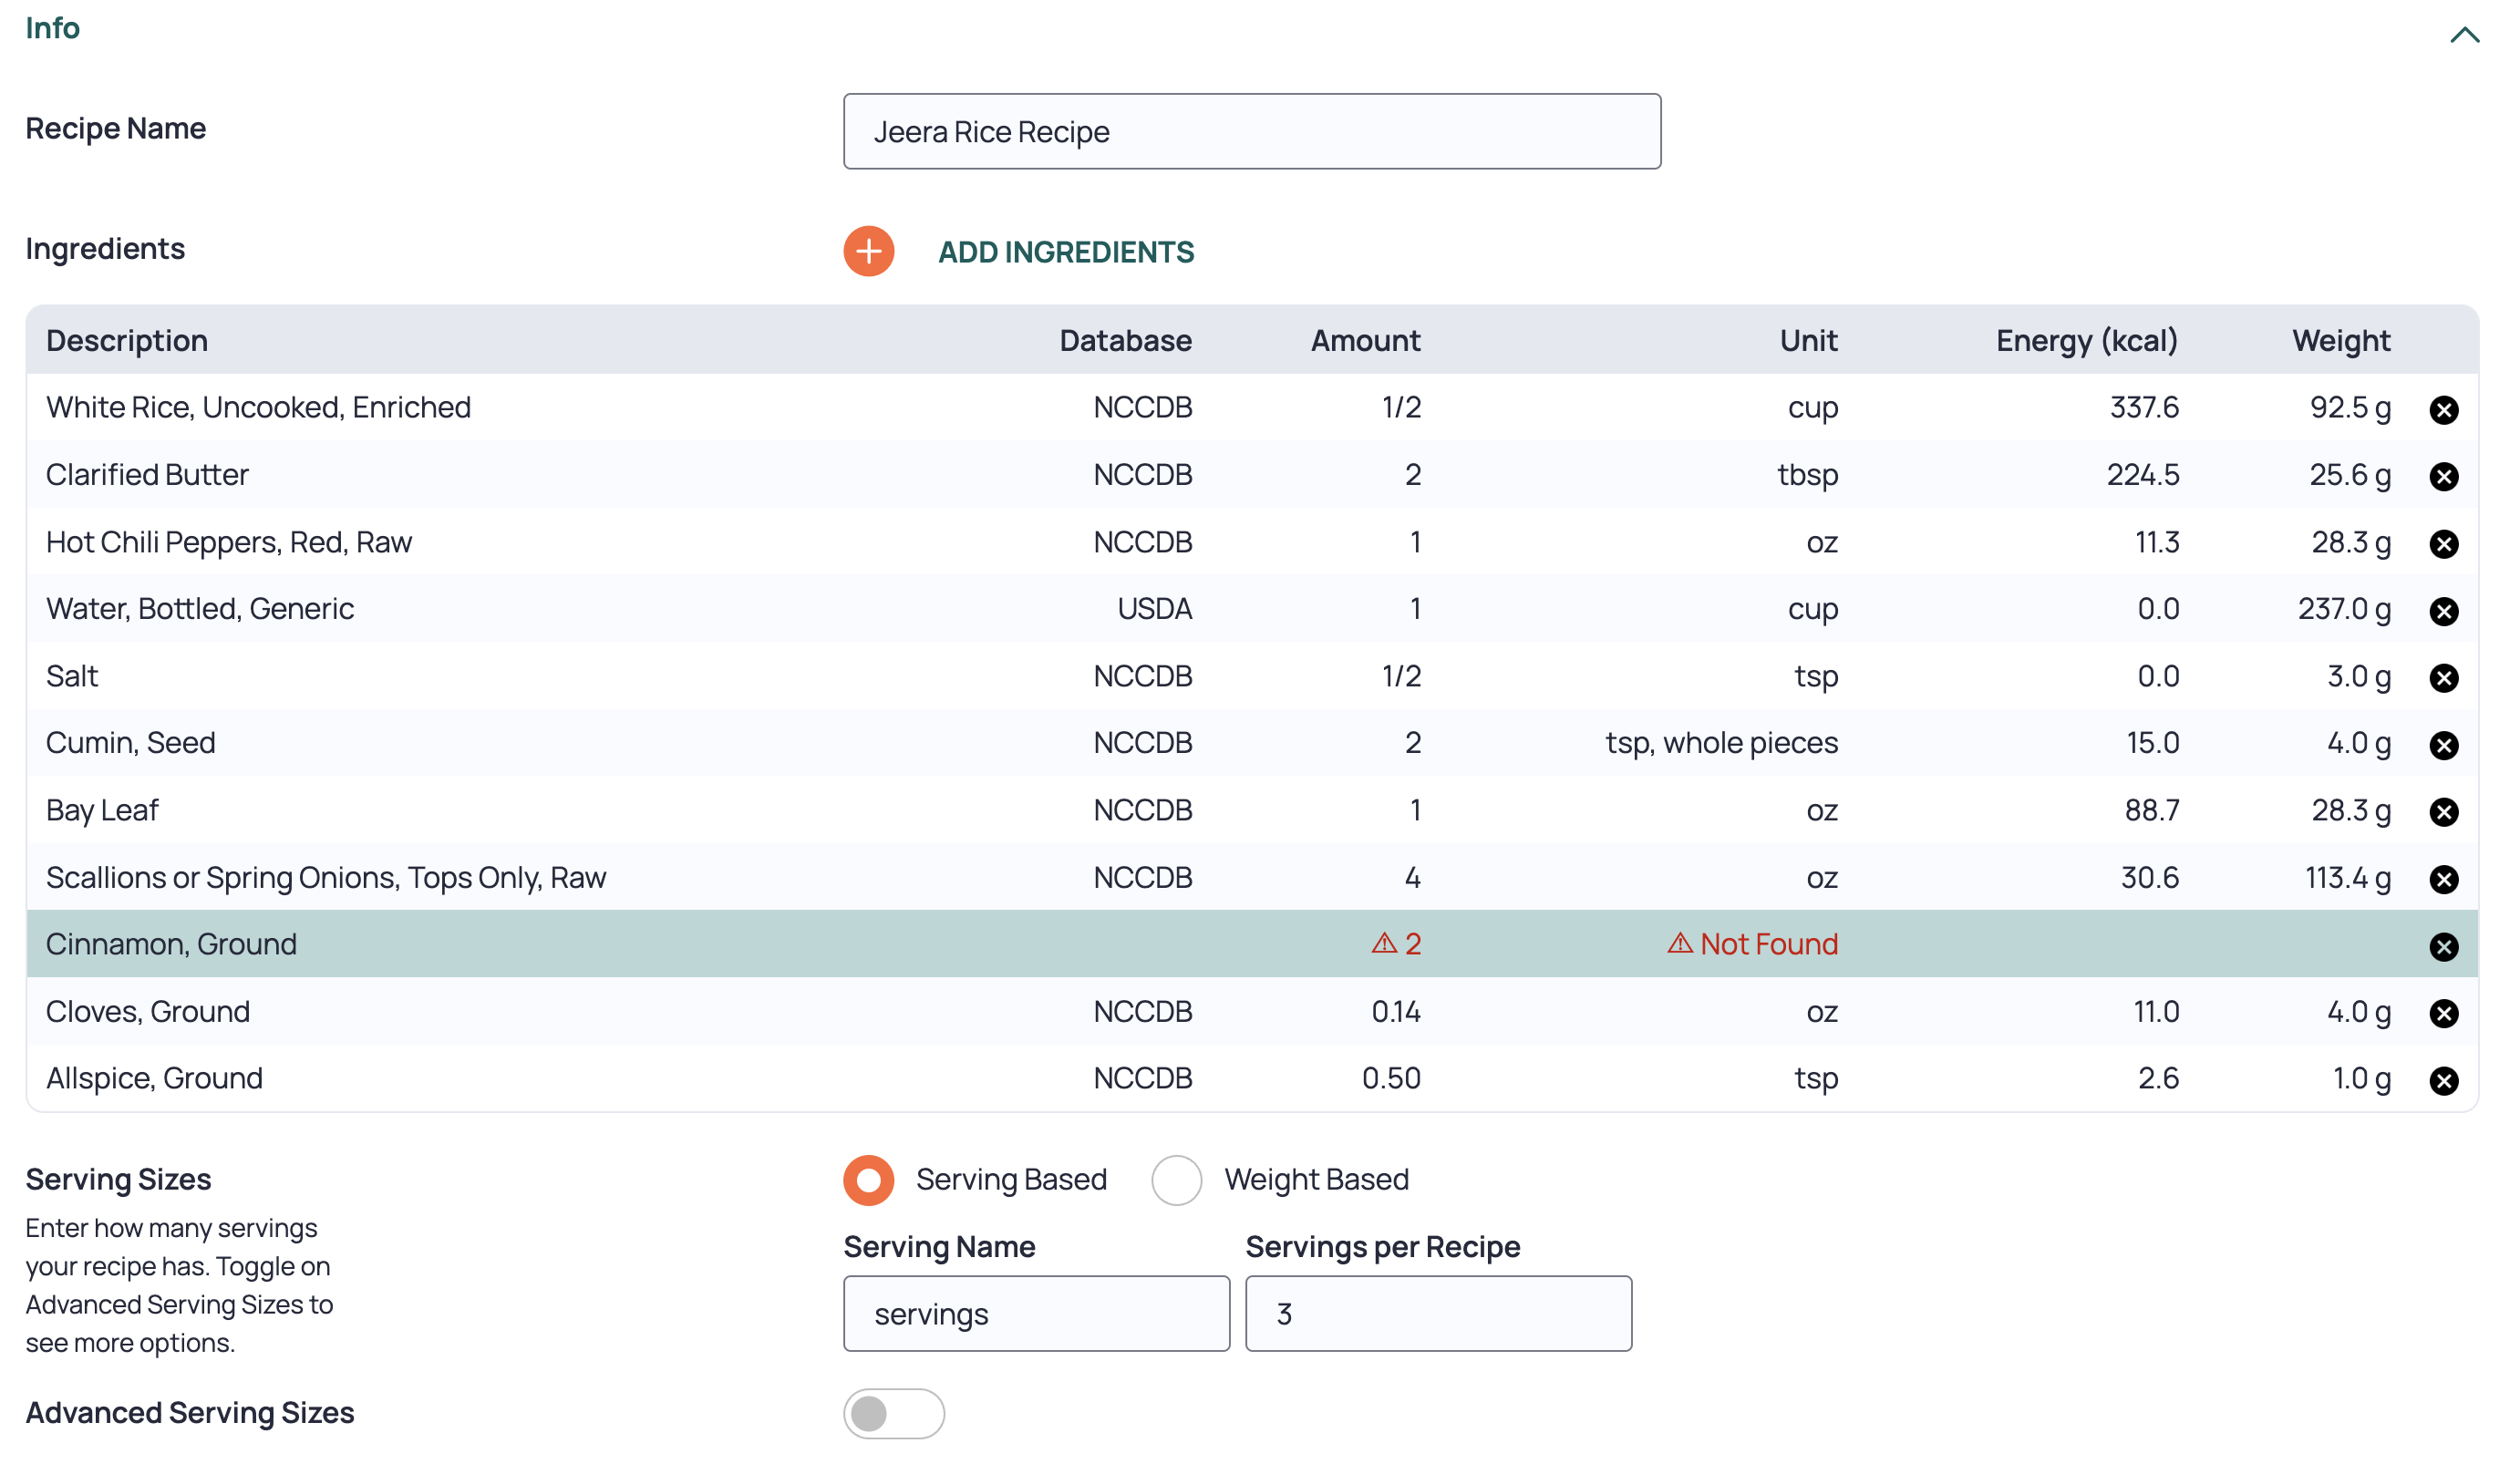Delete the Clarified Butter ingredient
2520x1464 pixels.
tap(2443, 477)
